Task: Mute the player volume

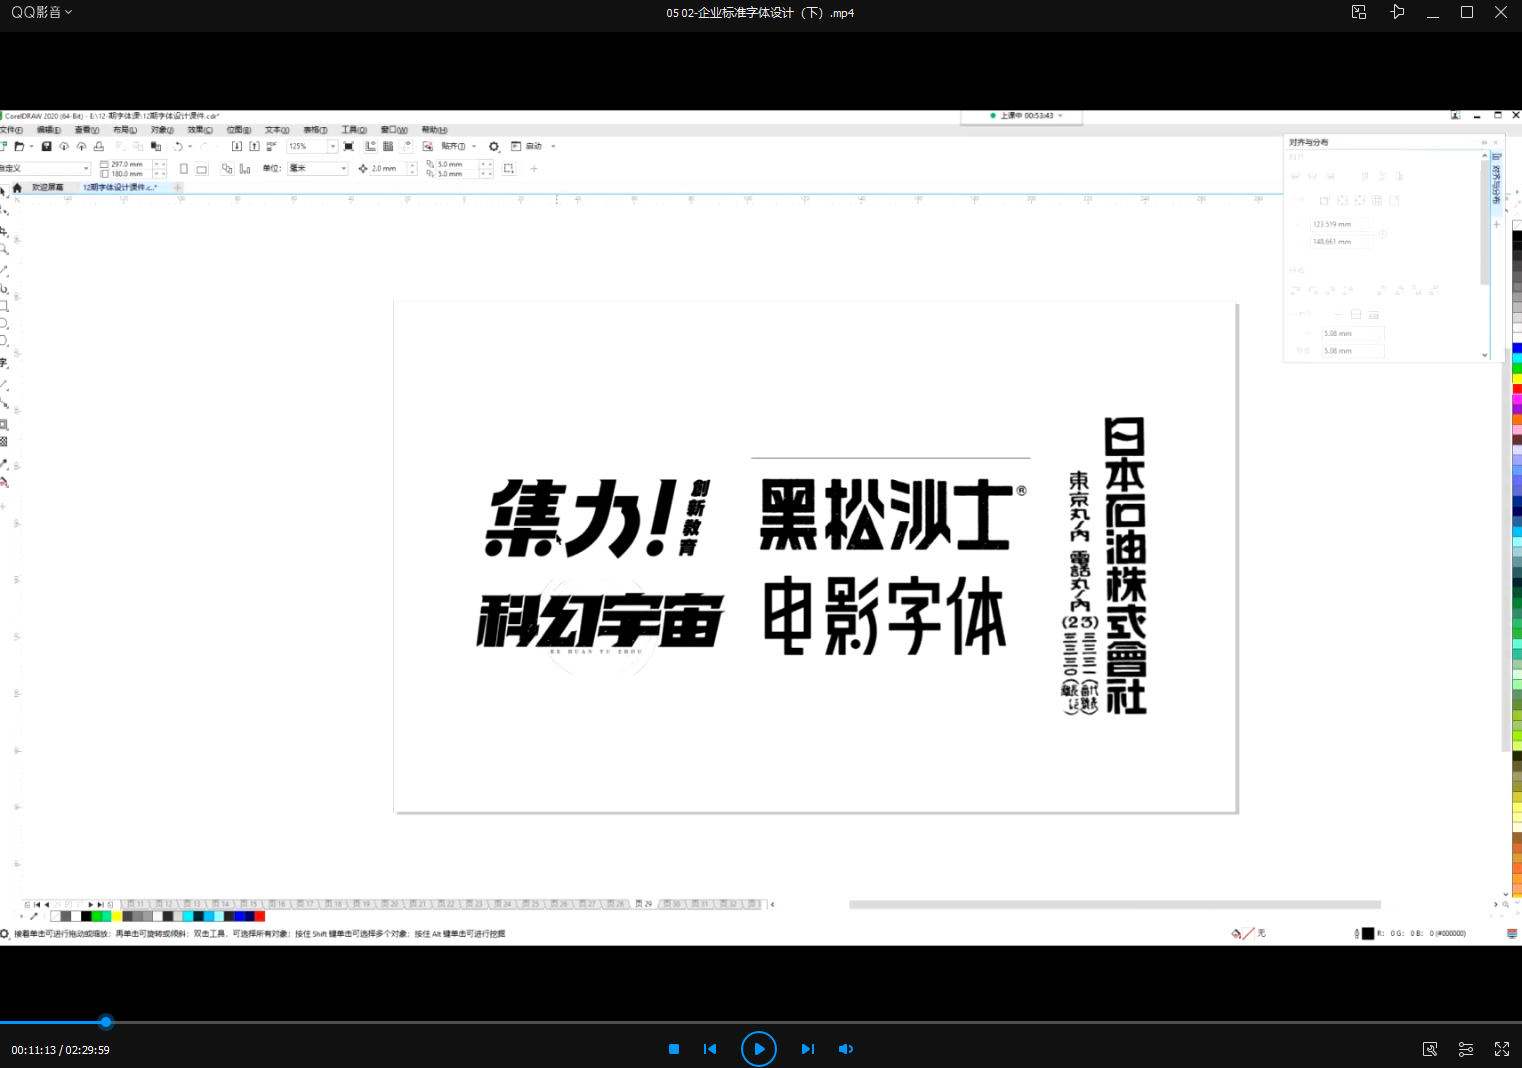Action: pyautogui.click(x=846, y=1049)
